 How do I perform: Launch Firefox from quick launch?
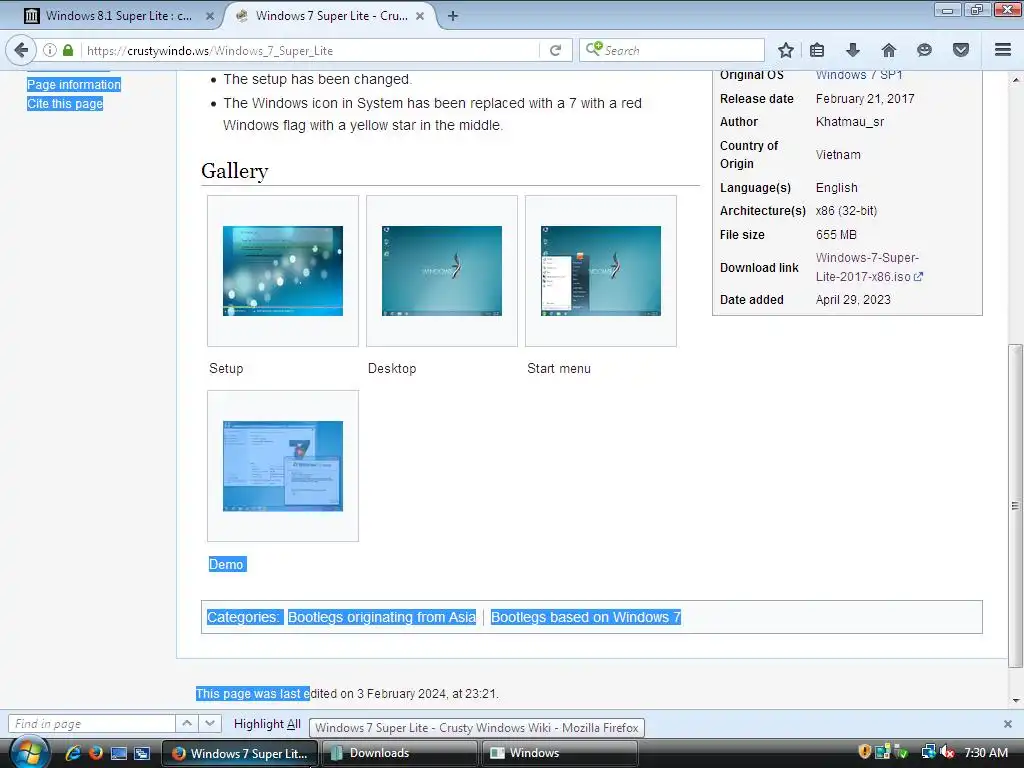[96, 753]
